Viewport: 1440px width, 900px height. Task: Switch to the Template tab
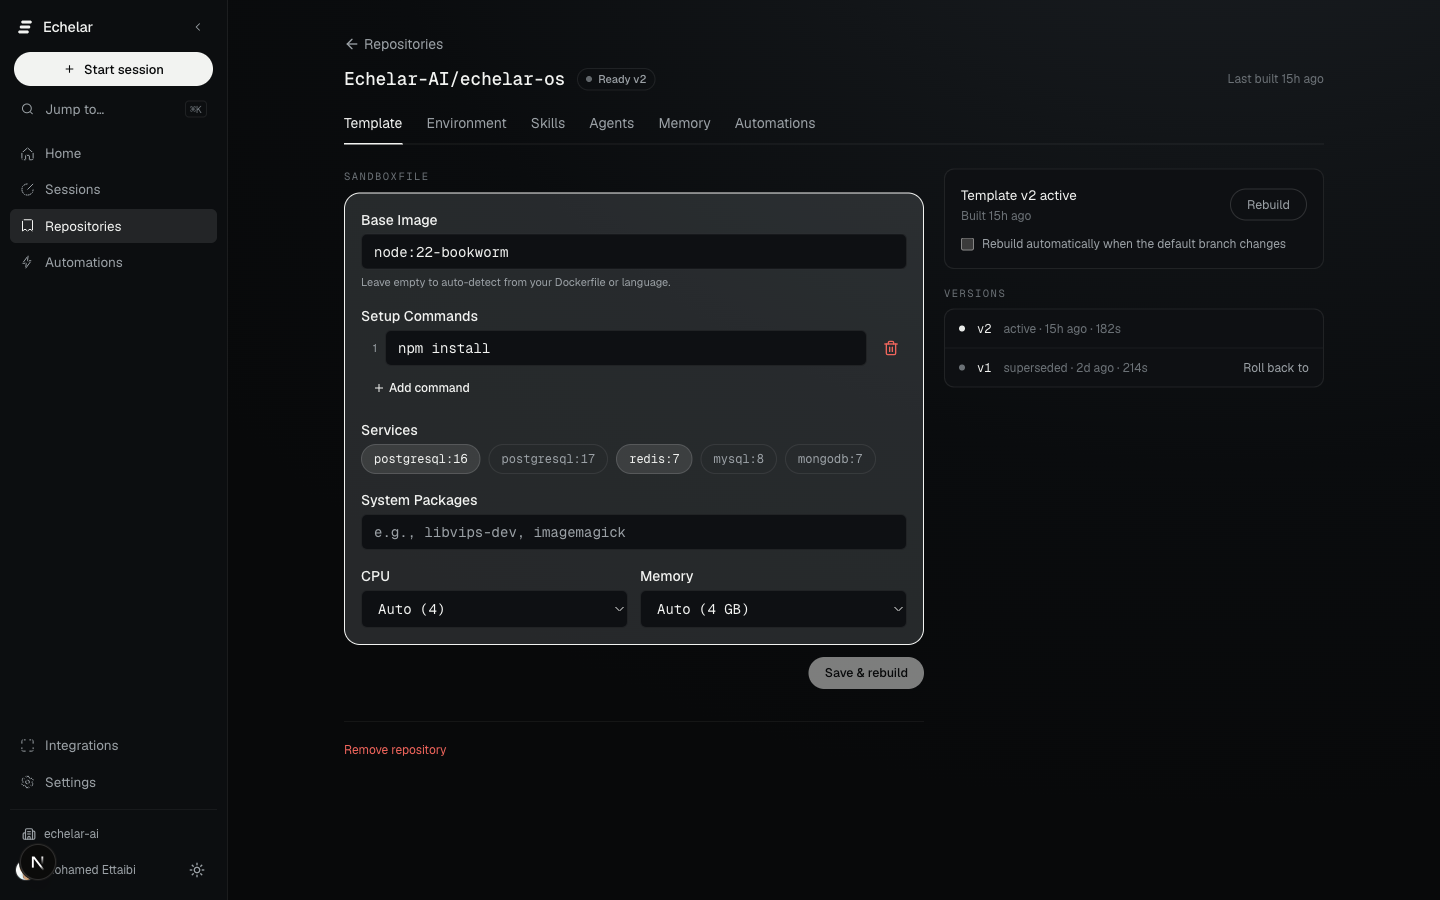373,123
